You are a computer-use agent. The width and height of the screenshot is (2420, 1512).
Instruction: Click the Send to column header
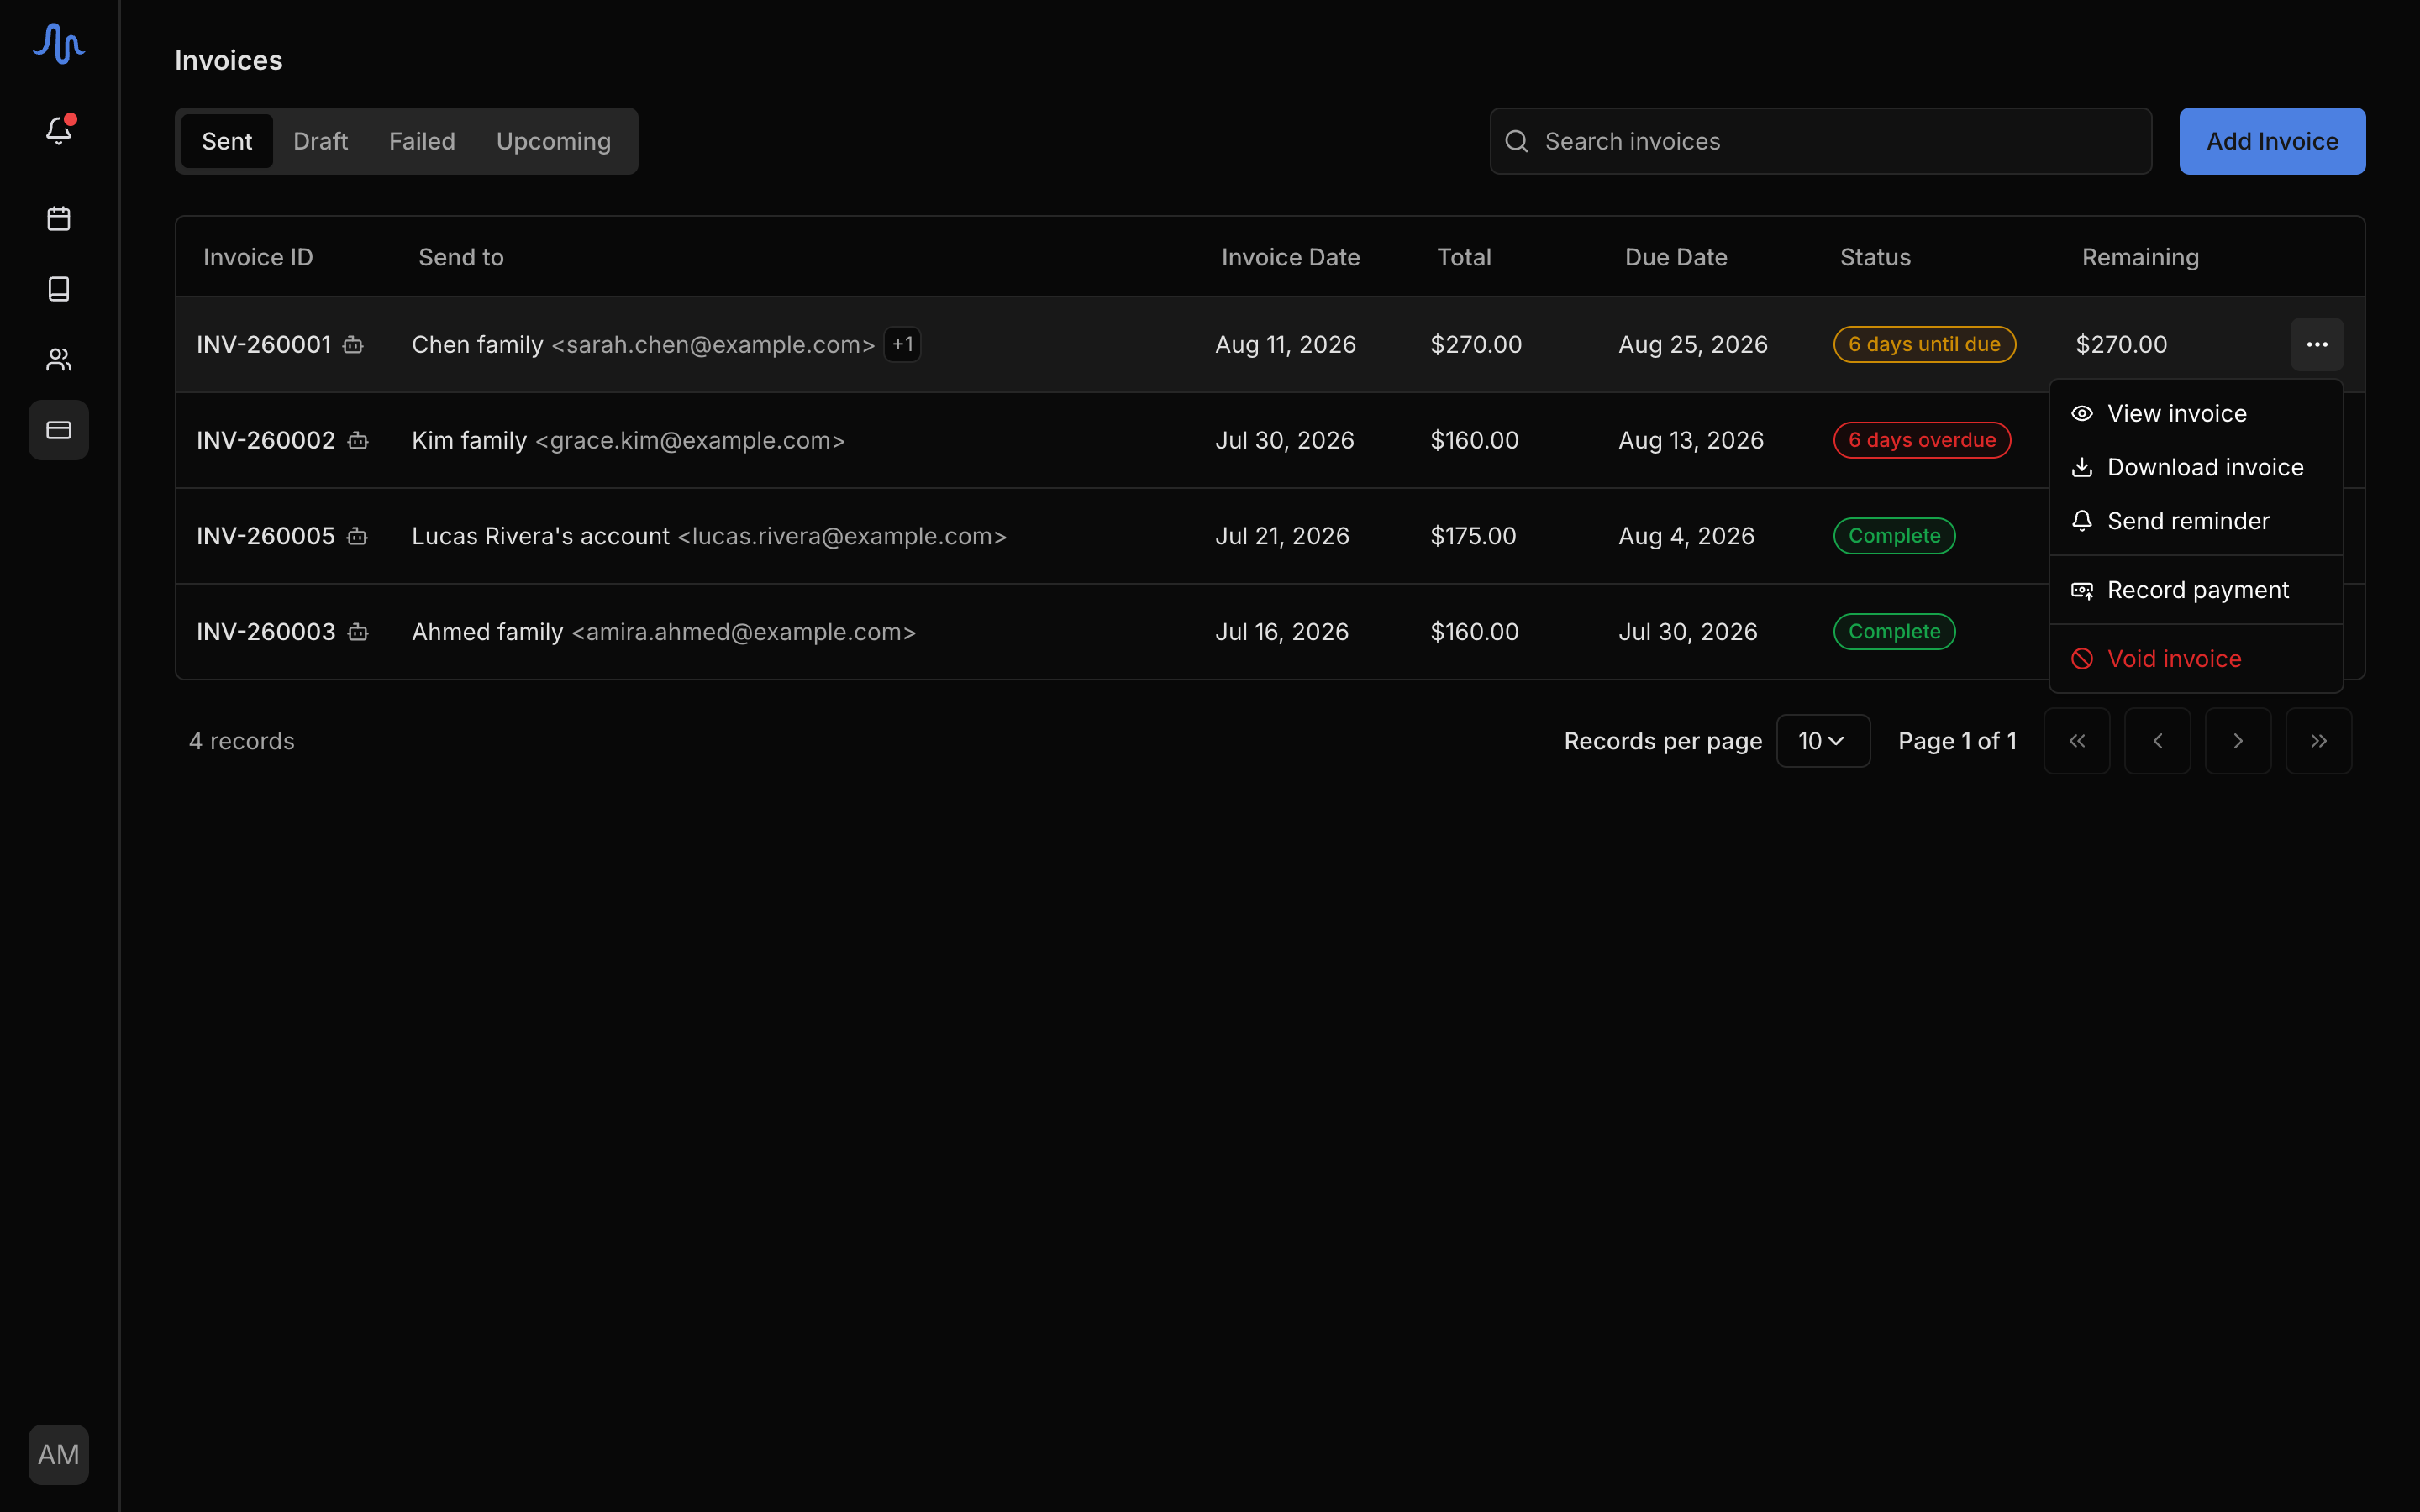[461, 257]
